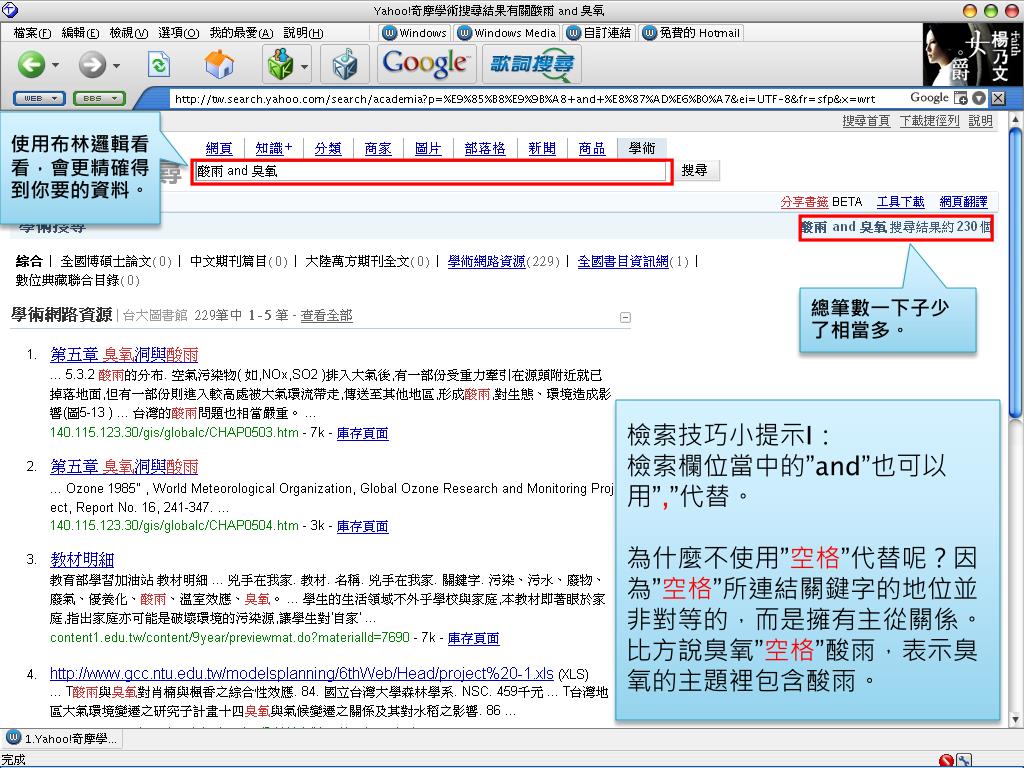Image resolution: width=1024 pixels, height=768 pixels.
Task: Click the red blocked icon in status bar
Action: click(946, 760)
